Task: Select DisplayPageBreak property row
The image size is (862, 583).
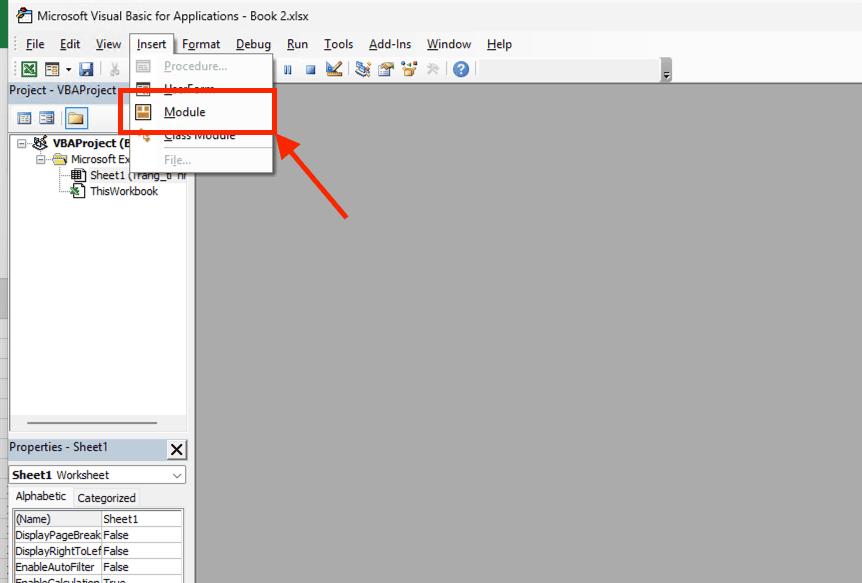Action: pos(98,535)
